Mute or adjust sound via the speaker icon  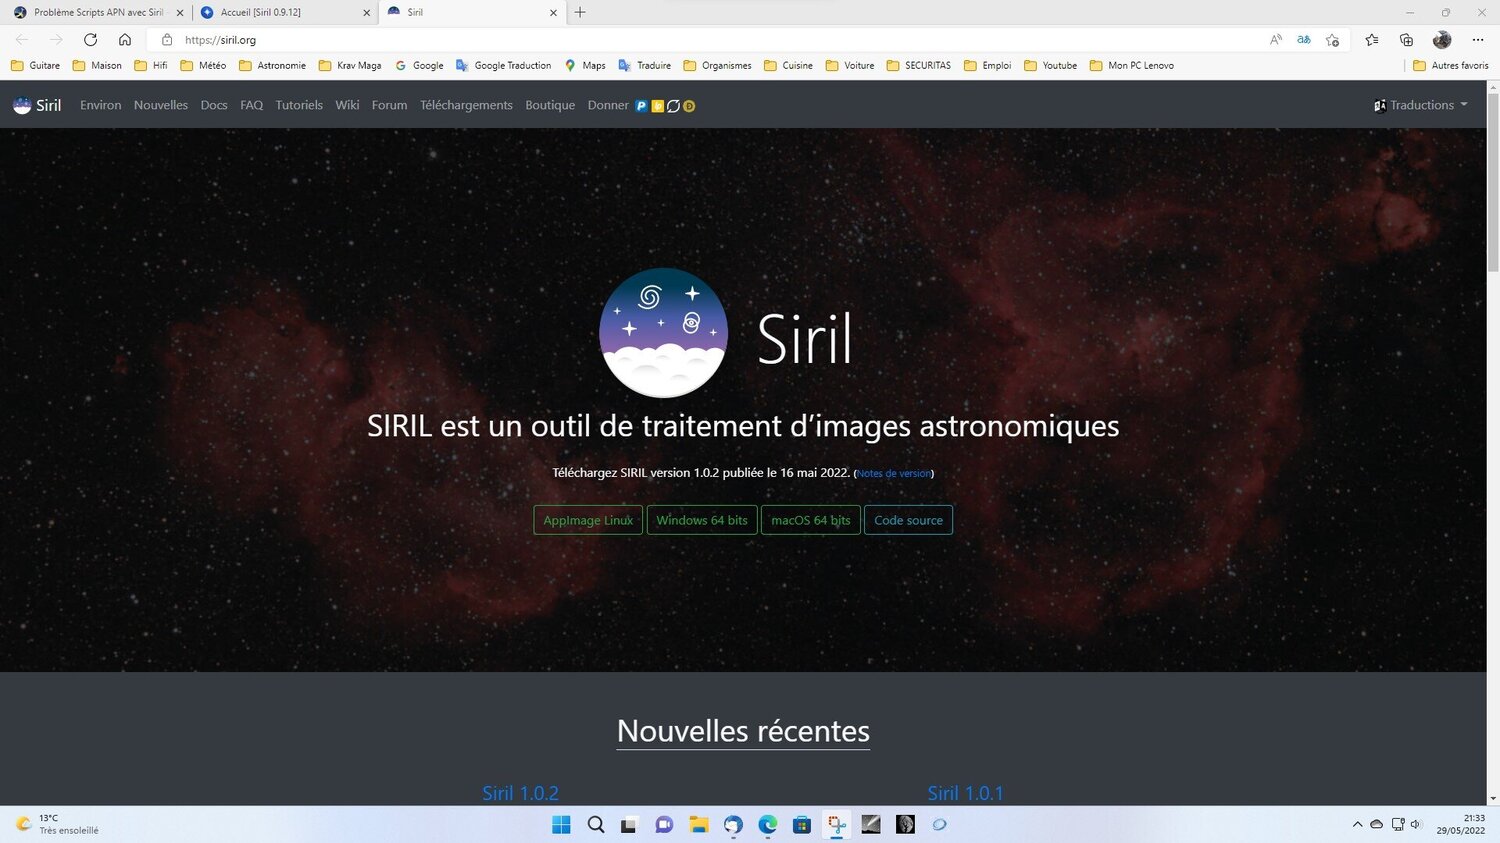tap(1414, 824)
